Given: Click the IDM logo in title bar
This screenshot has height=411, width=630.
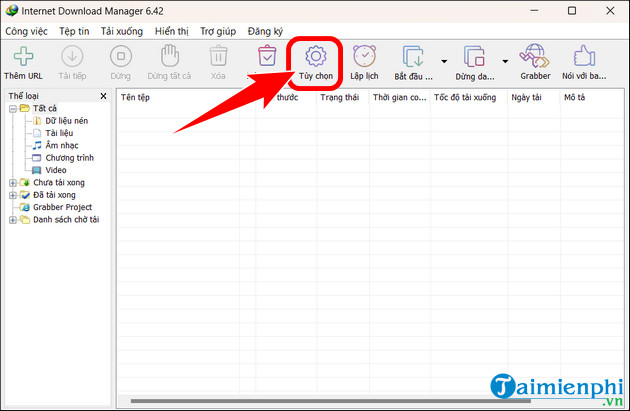Looking at the screenshot, I should (x=11, y=11).
